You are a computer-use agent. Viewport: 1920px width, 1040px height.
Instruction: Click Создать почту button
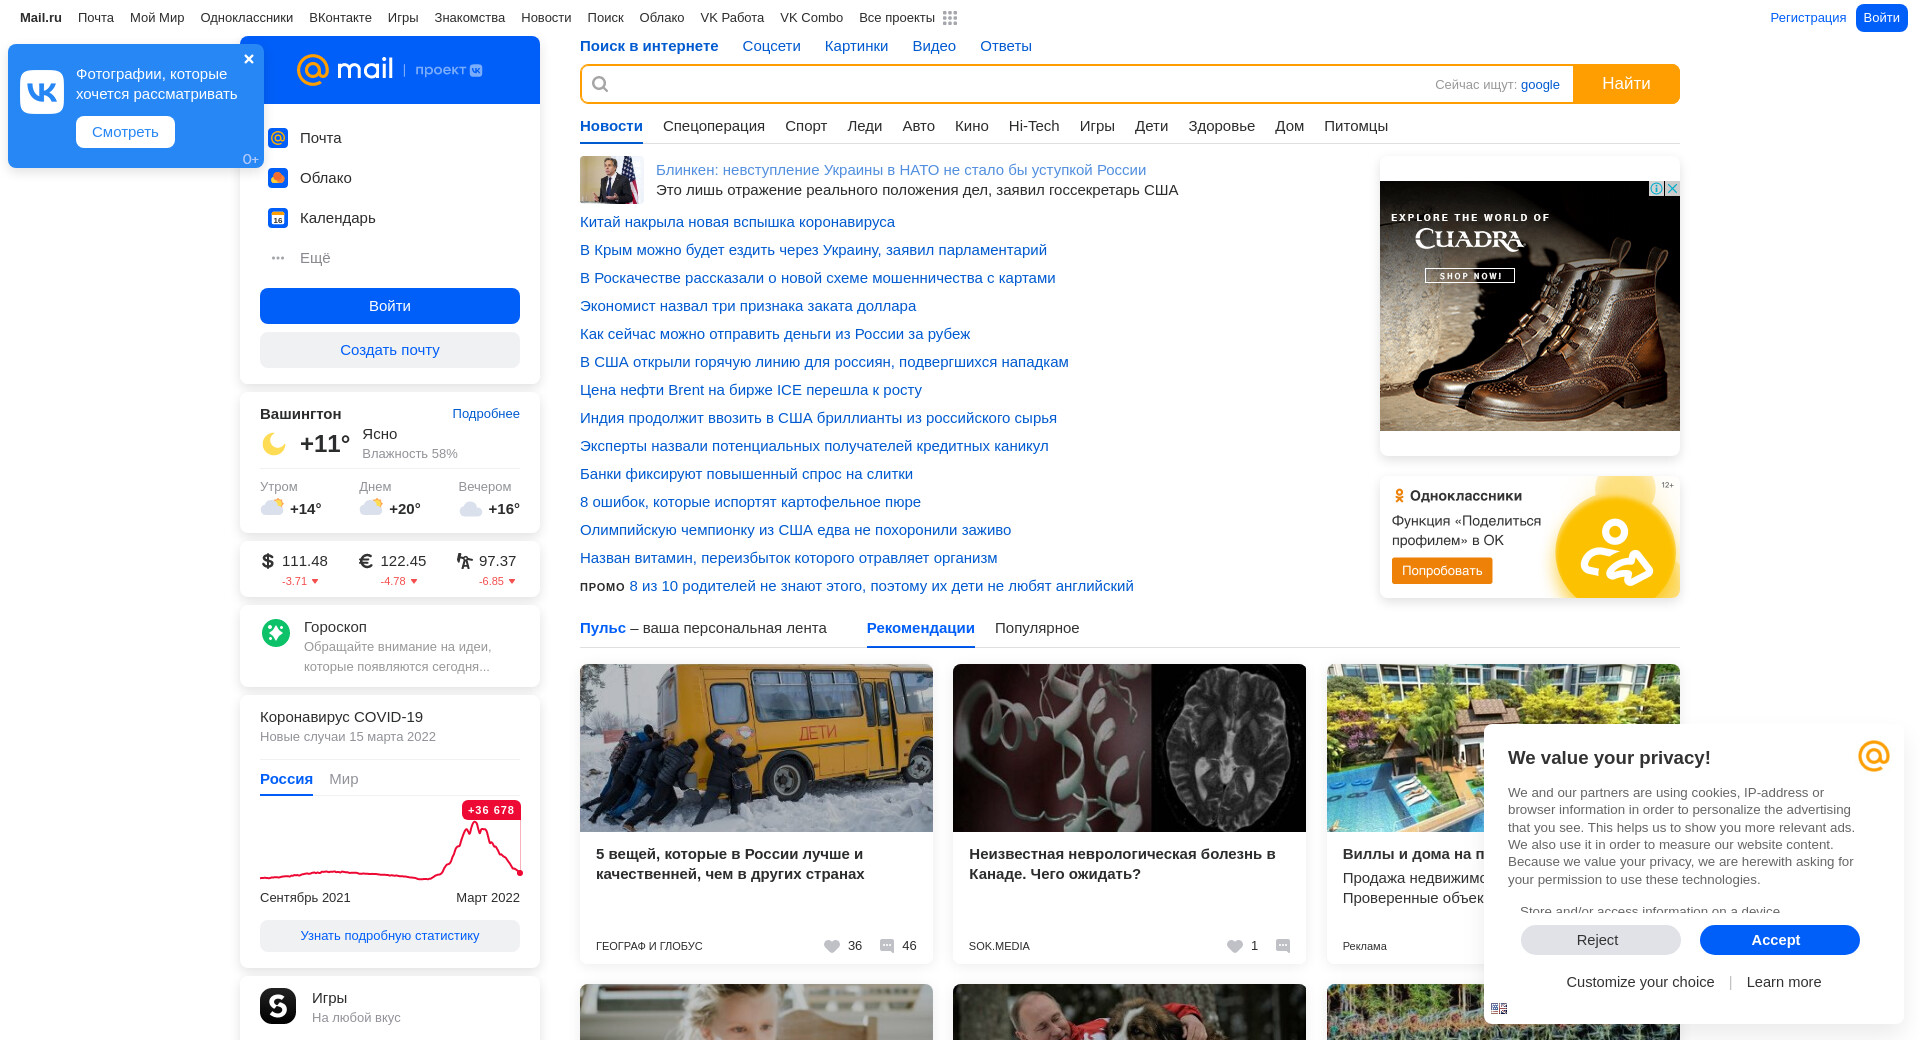tap(390, 350)
